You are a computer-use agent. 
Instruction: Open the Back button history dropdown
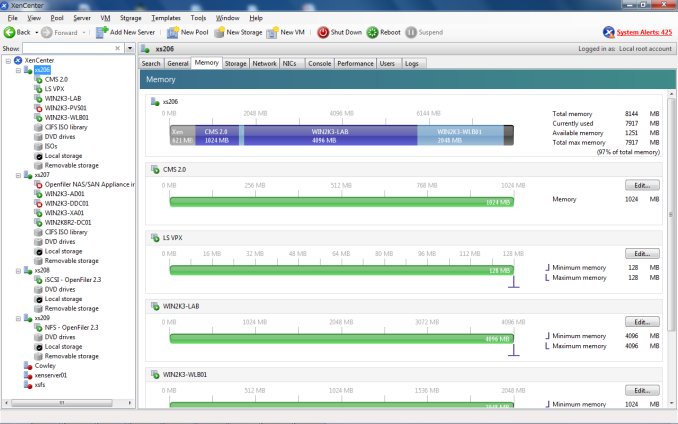[x=37, y=32]
